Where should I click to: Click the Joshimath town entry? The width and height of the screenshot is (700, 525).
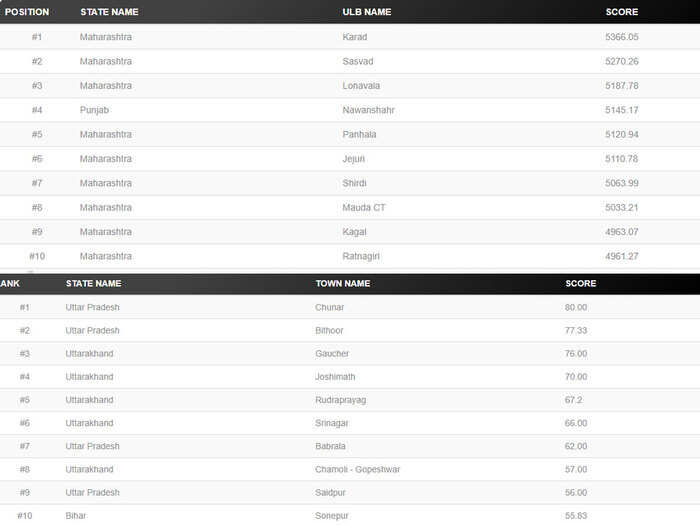click(x=335, y=377)
